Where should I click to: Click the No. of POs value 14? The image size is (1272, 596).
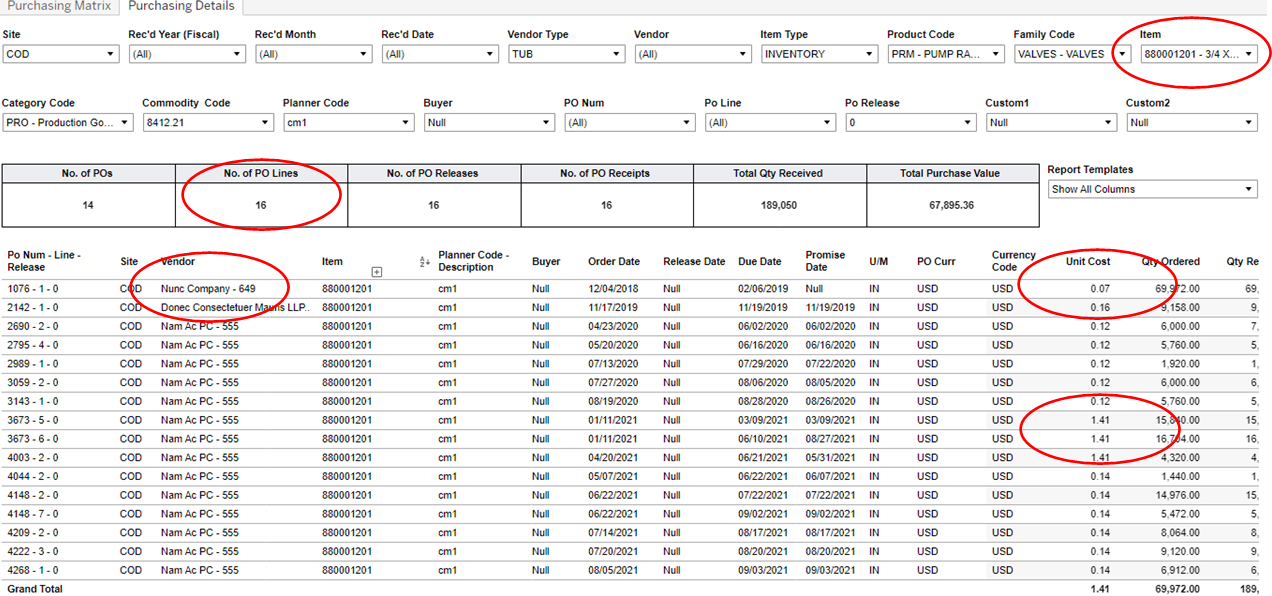coord(89,204)
